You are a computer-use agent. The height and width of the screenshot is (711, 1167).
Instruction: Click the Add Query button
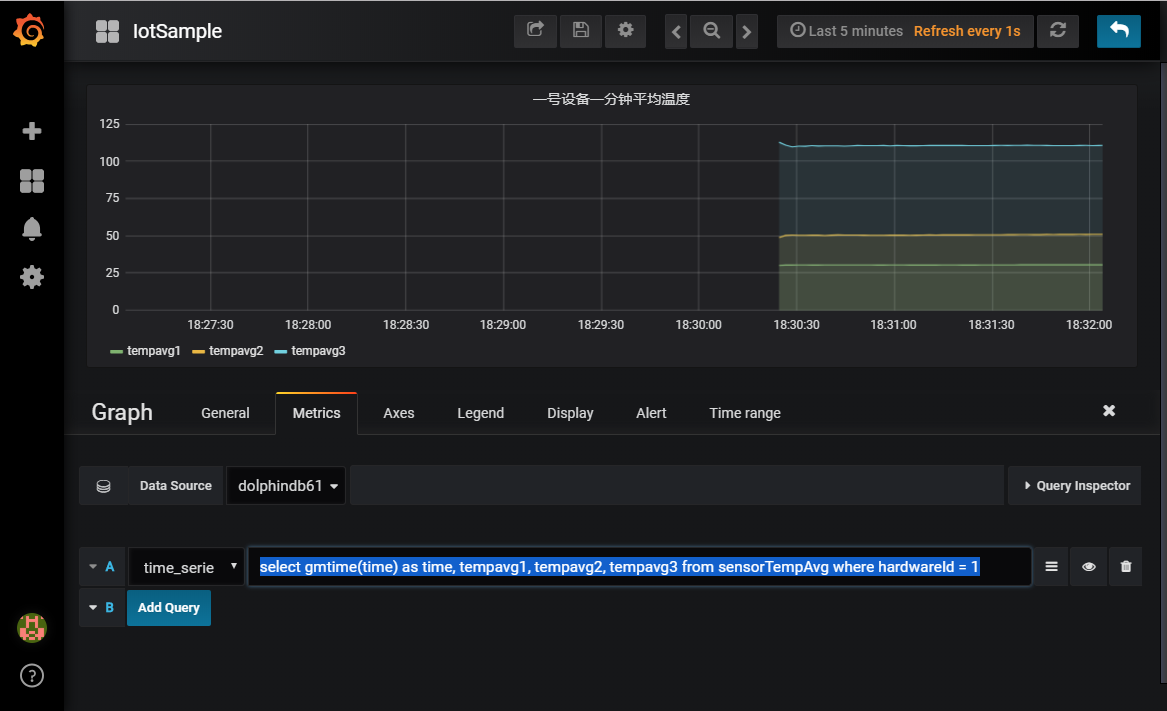[168, 608]
